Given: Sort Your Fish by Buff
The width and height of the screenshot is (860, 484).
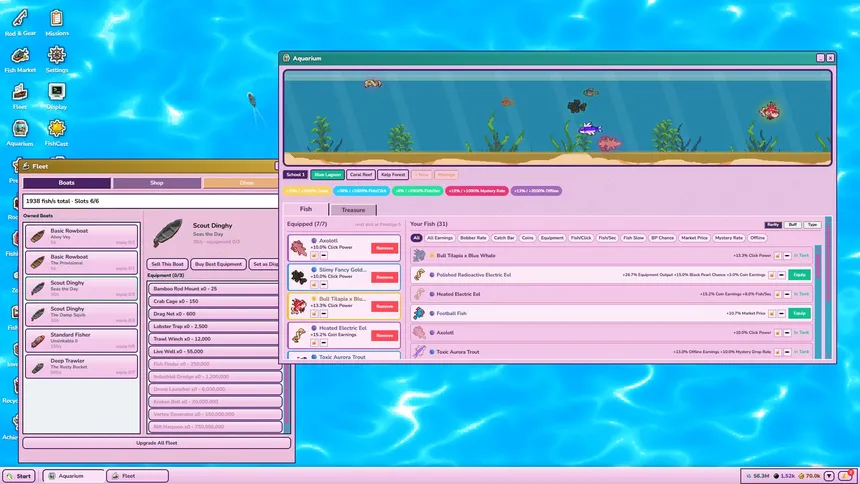Looking at the screenshot, I should 793,224.
